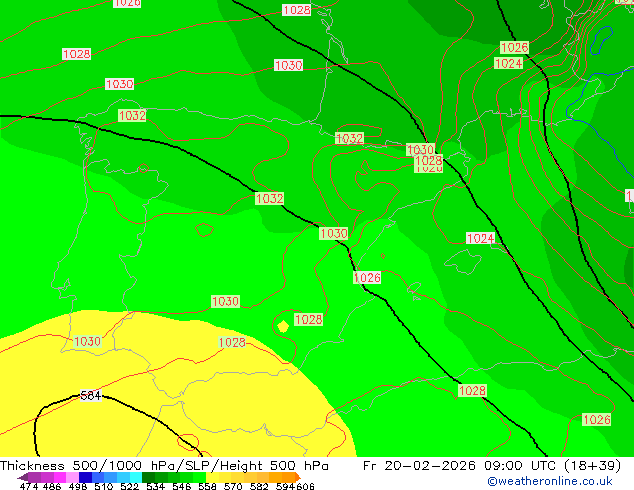Screen dimensions: 634x490
Task: Click legend value 546
Action: click(182, 486)
